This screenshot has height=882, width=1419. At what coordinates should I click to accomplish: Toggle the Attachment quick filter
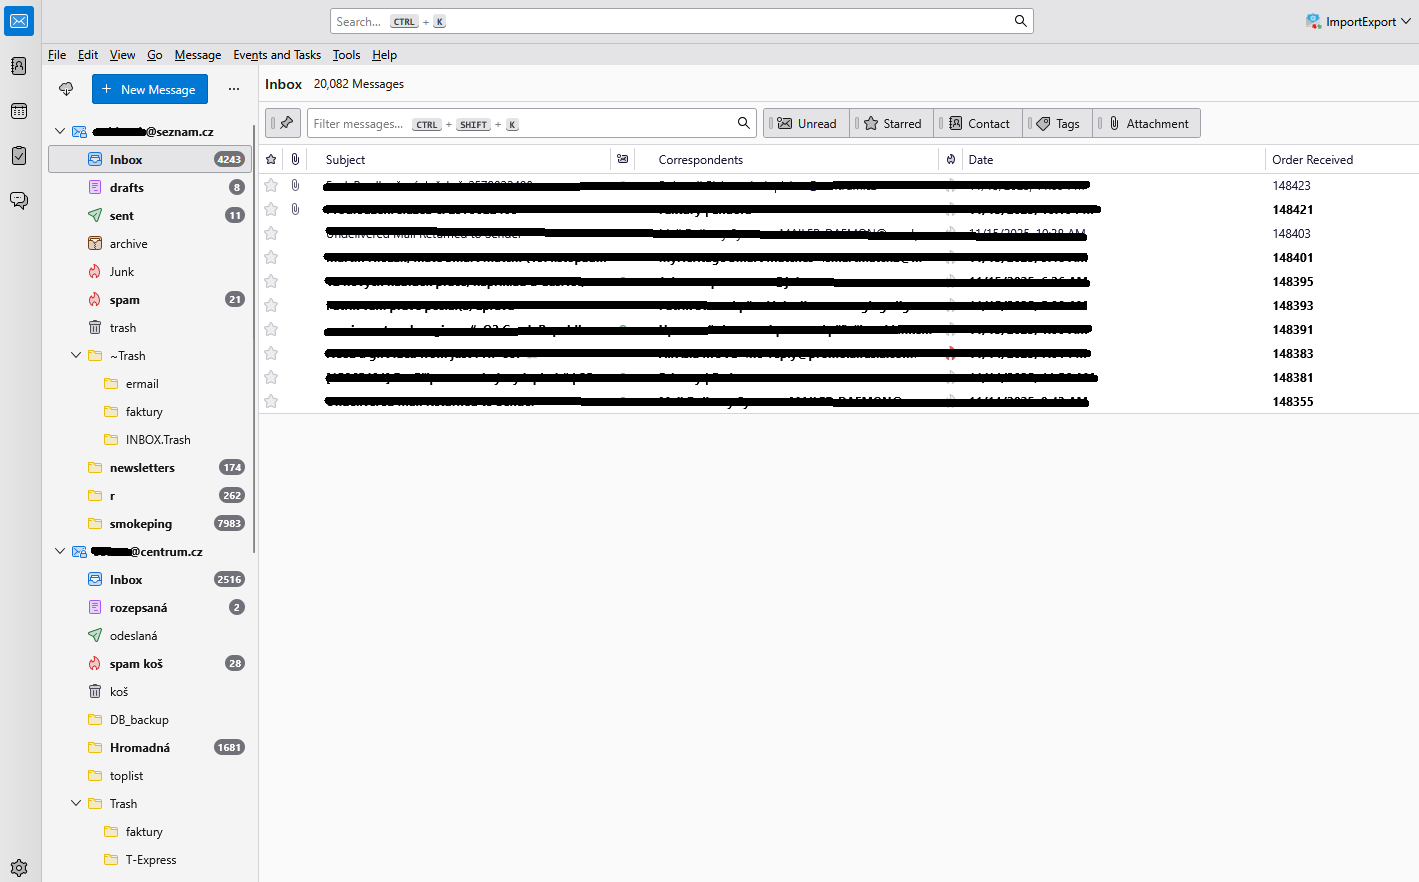click(1148, 124)
